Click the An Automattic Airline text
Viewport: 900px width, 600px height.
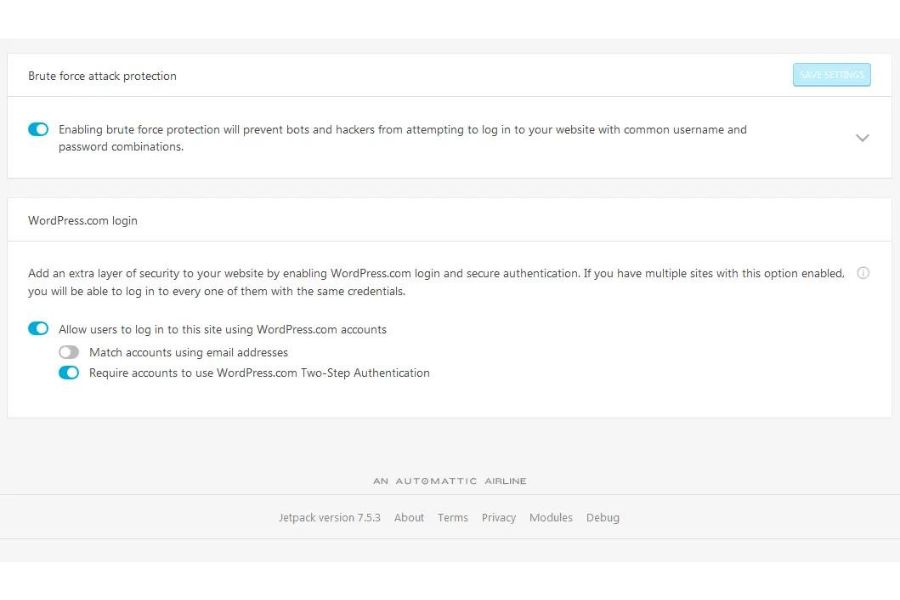pyautogui.click(x=450, y=481)
